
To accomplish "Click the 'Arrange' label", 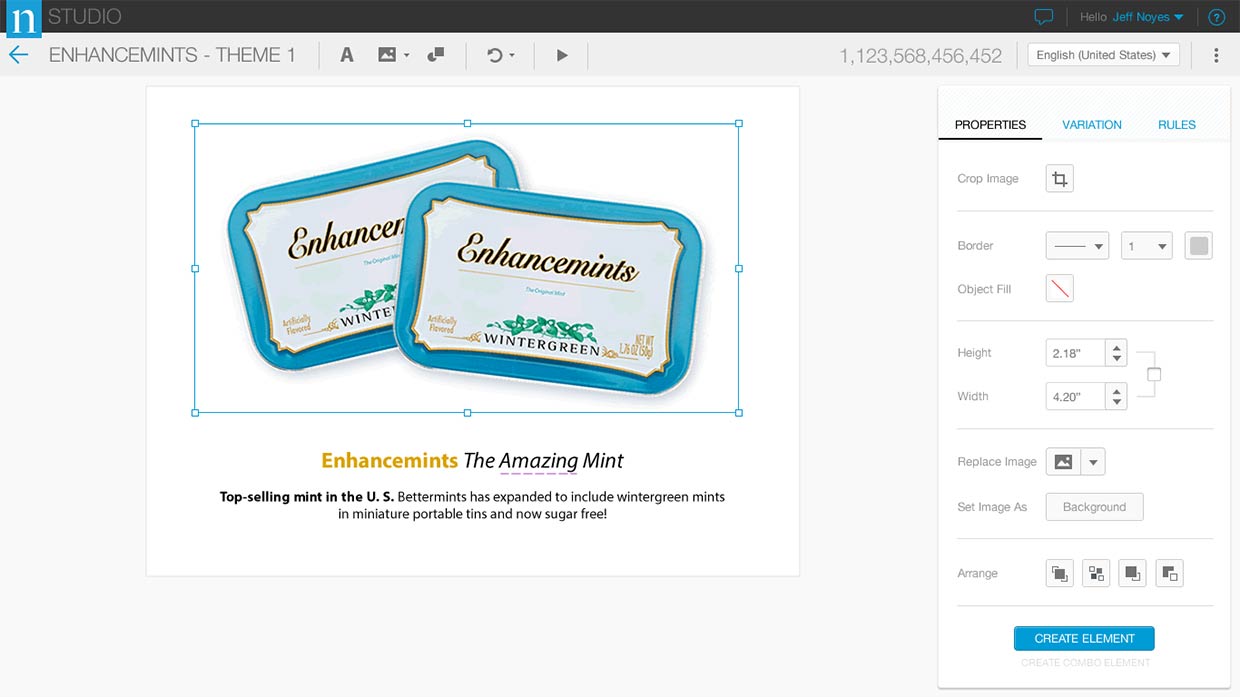I will point(977,574).
